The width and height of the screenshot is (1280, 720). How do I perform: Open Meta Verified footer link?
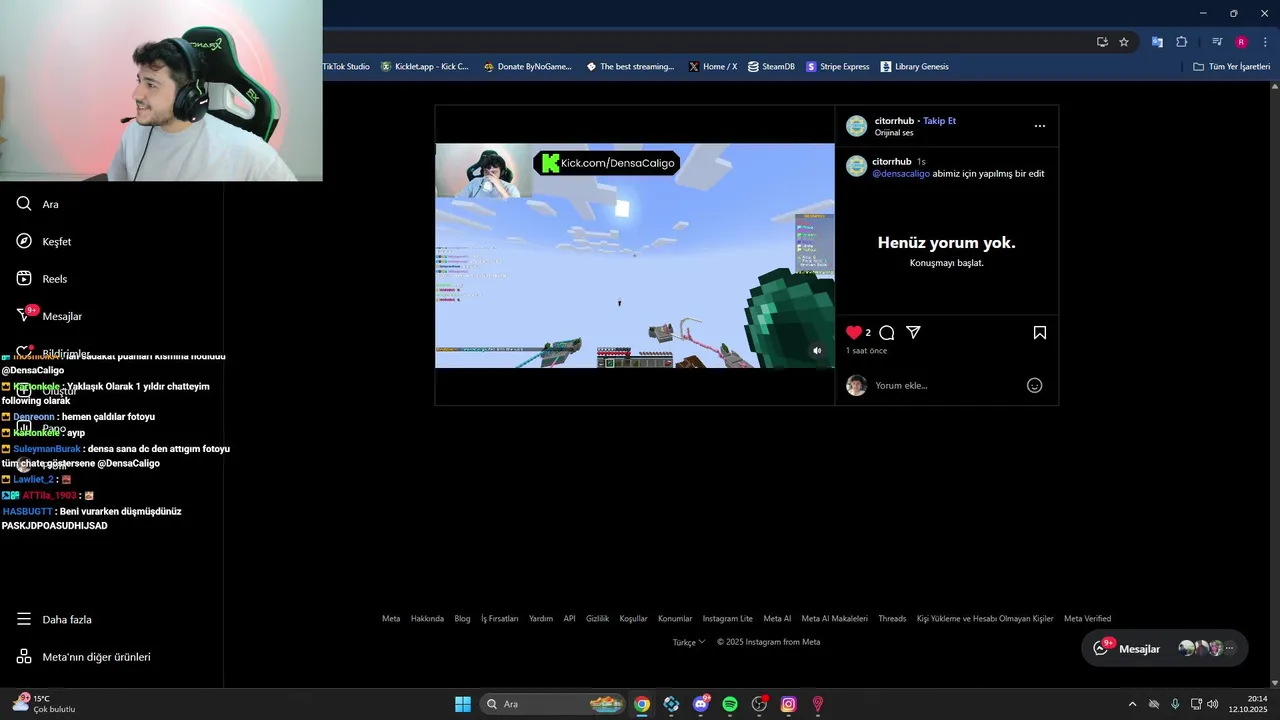tap(1087, 618)
